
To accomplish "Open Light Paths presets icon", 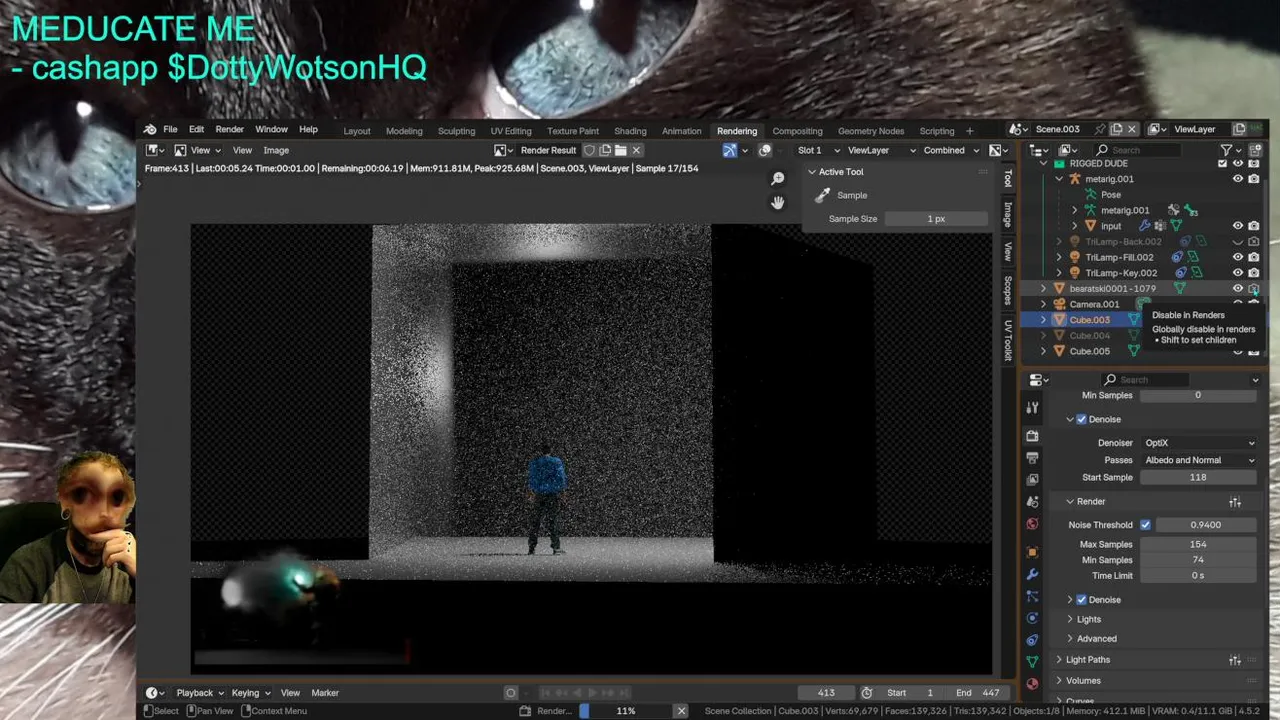I will (x=1235, y=660).
